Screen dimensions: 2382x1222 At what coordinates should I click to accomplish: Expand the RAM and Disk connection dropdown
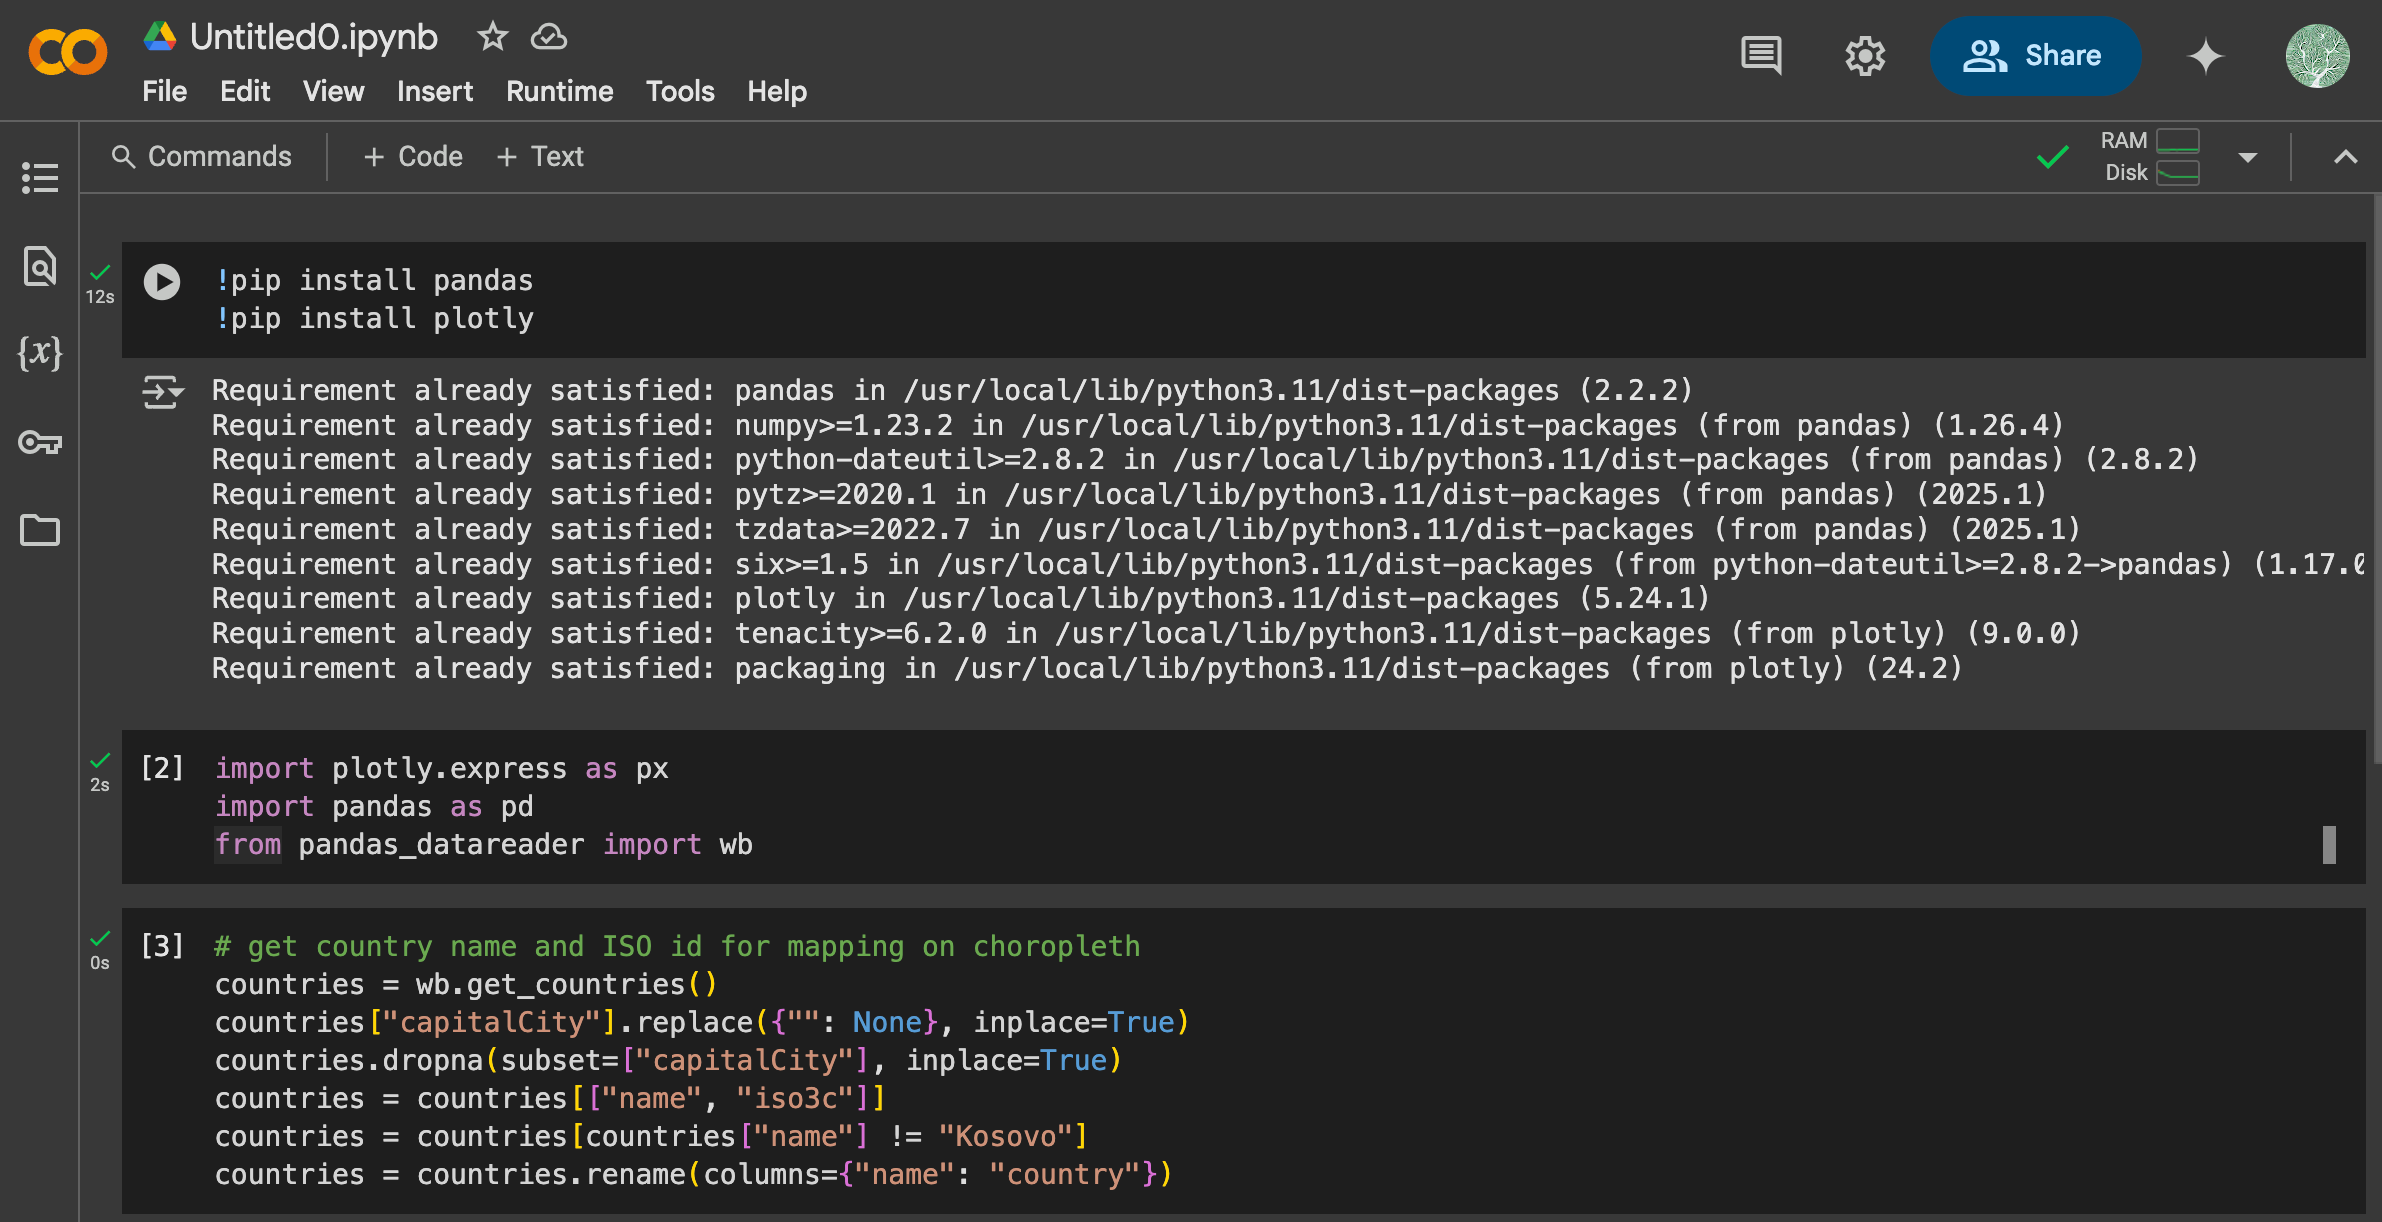click(x=2248, y=157)
